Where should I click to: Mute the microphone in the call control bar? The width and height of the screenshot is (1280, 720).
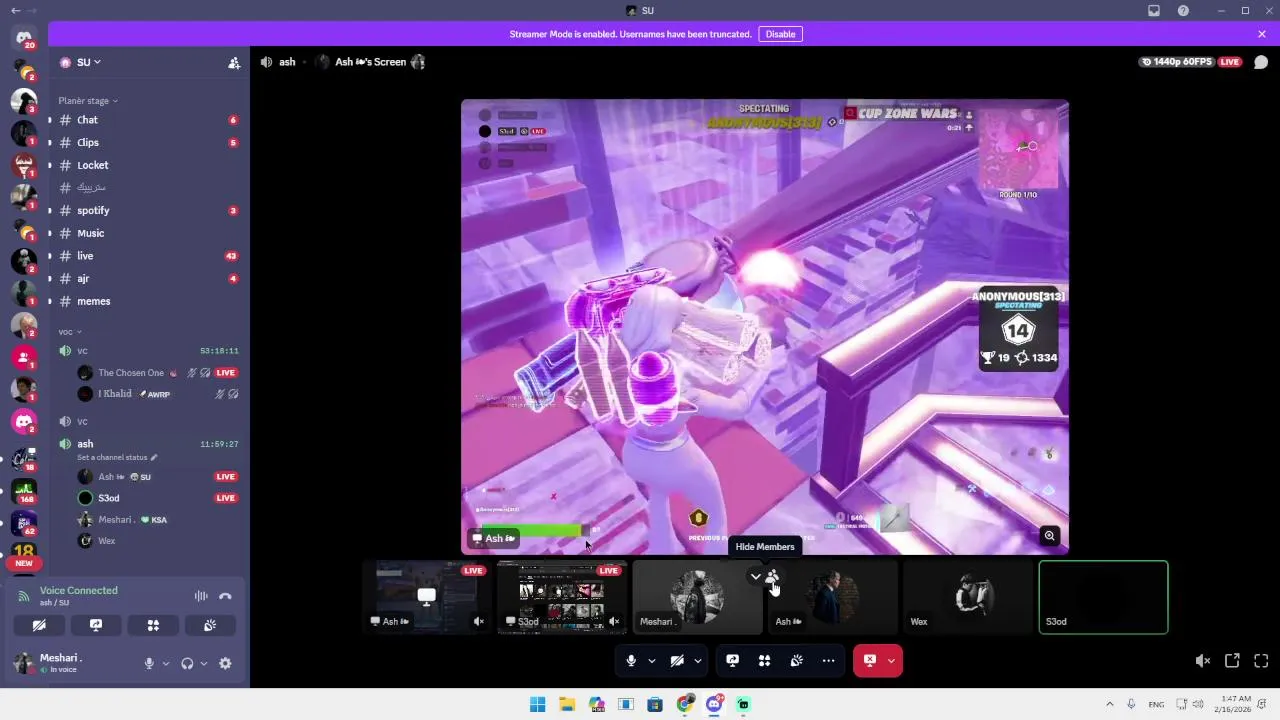pyautogui.click(x=631, y=660)
